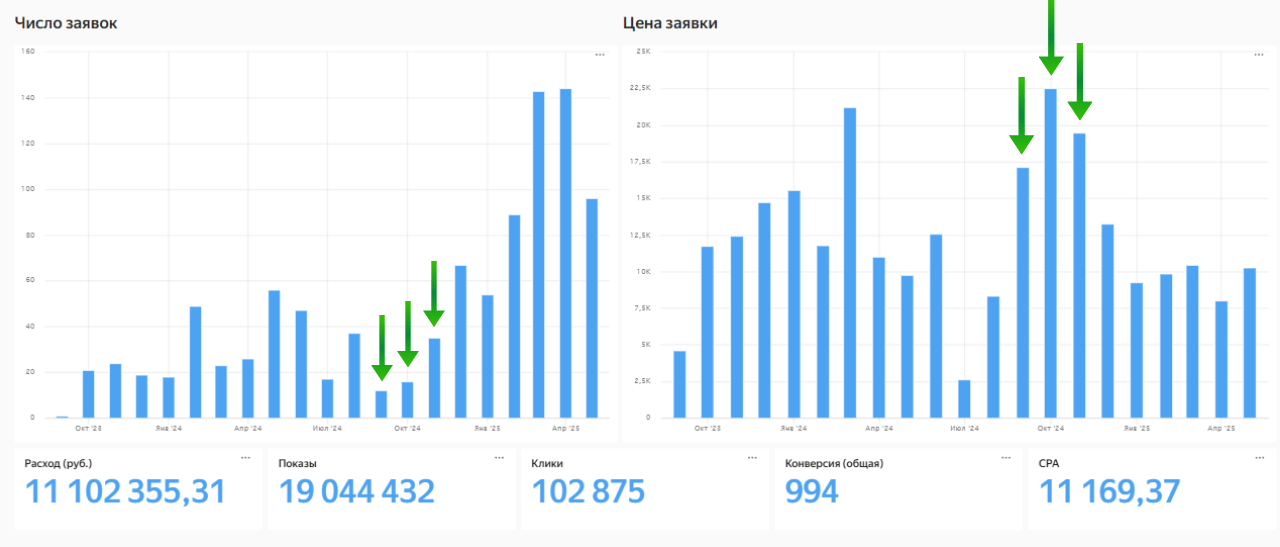1280x547 pixels.
Task: Click axis label Окт '23 under Цена заявки
Action: point(708,428)
